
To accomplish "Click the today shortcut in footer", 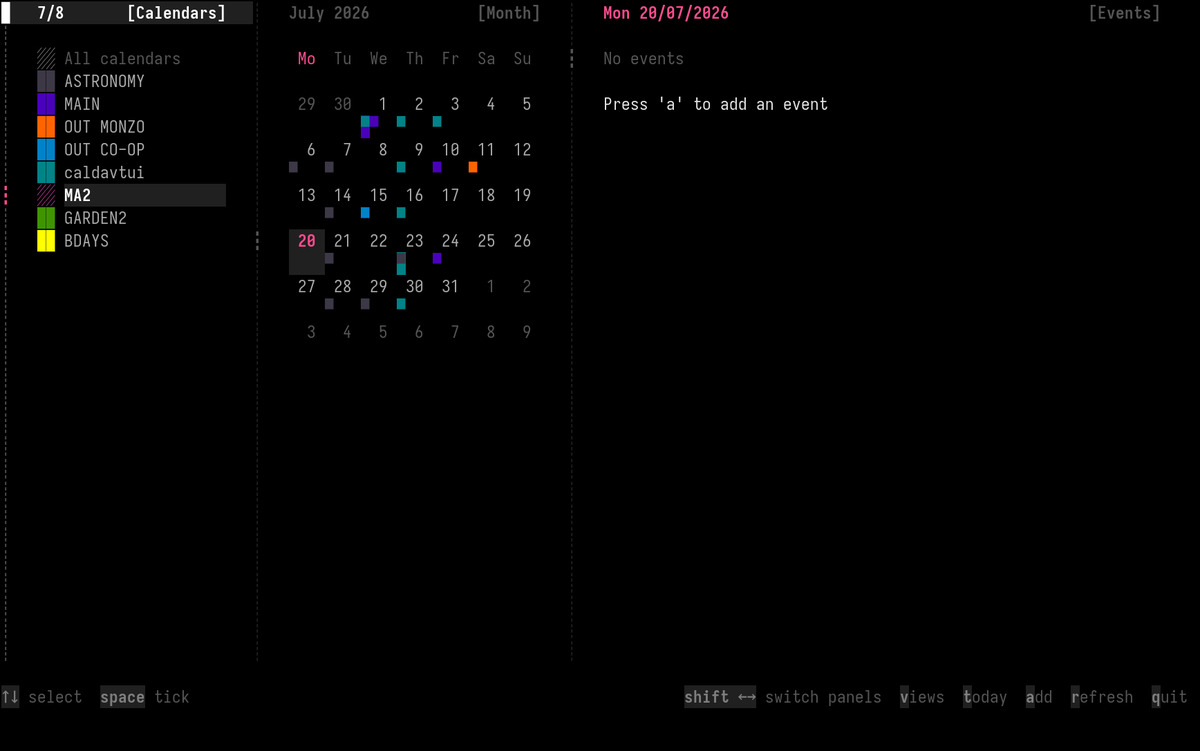I will (985, 697).
